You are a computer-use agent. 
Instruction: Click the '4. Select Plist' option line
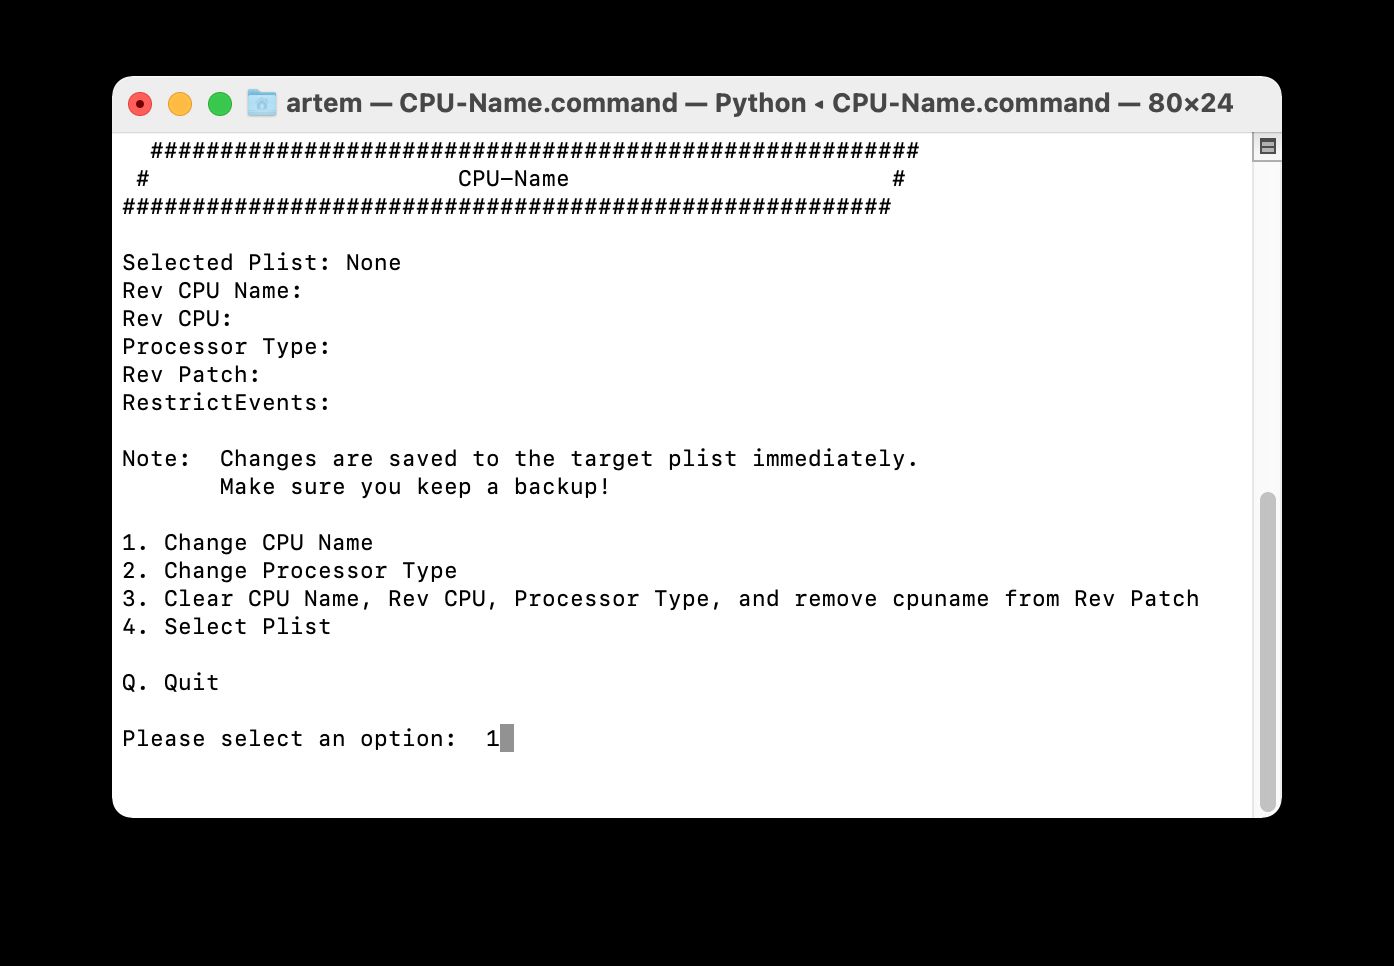point(226,627)
